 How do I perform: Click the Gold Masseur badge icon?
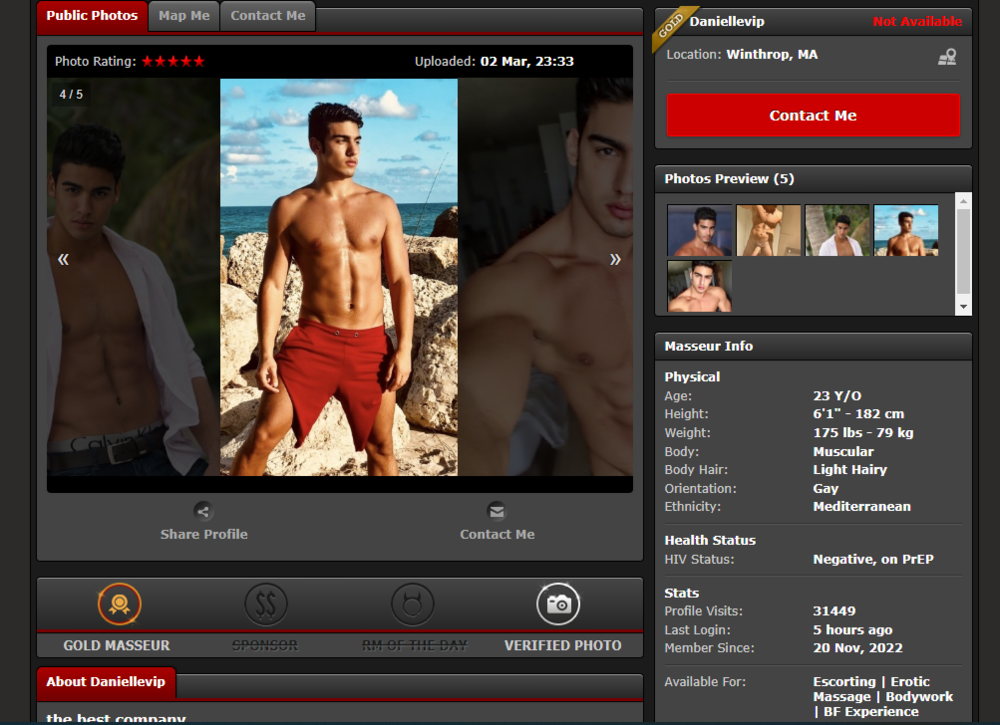click(119, 604)
